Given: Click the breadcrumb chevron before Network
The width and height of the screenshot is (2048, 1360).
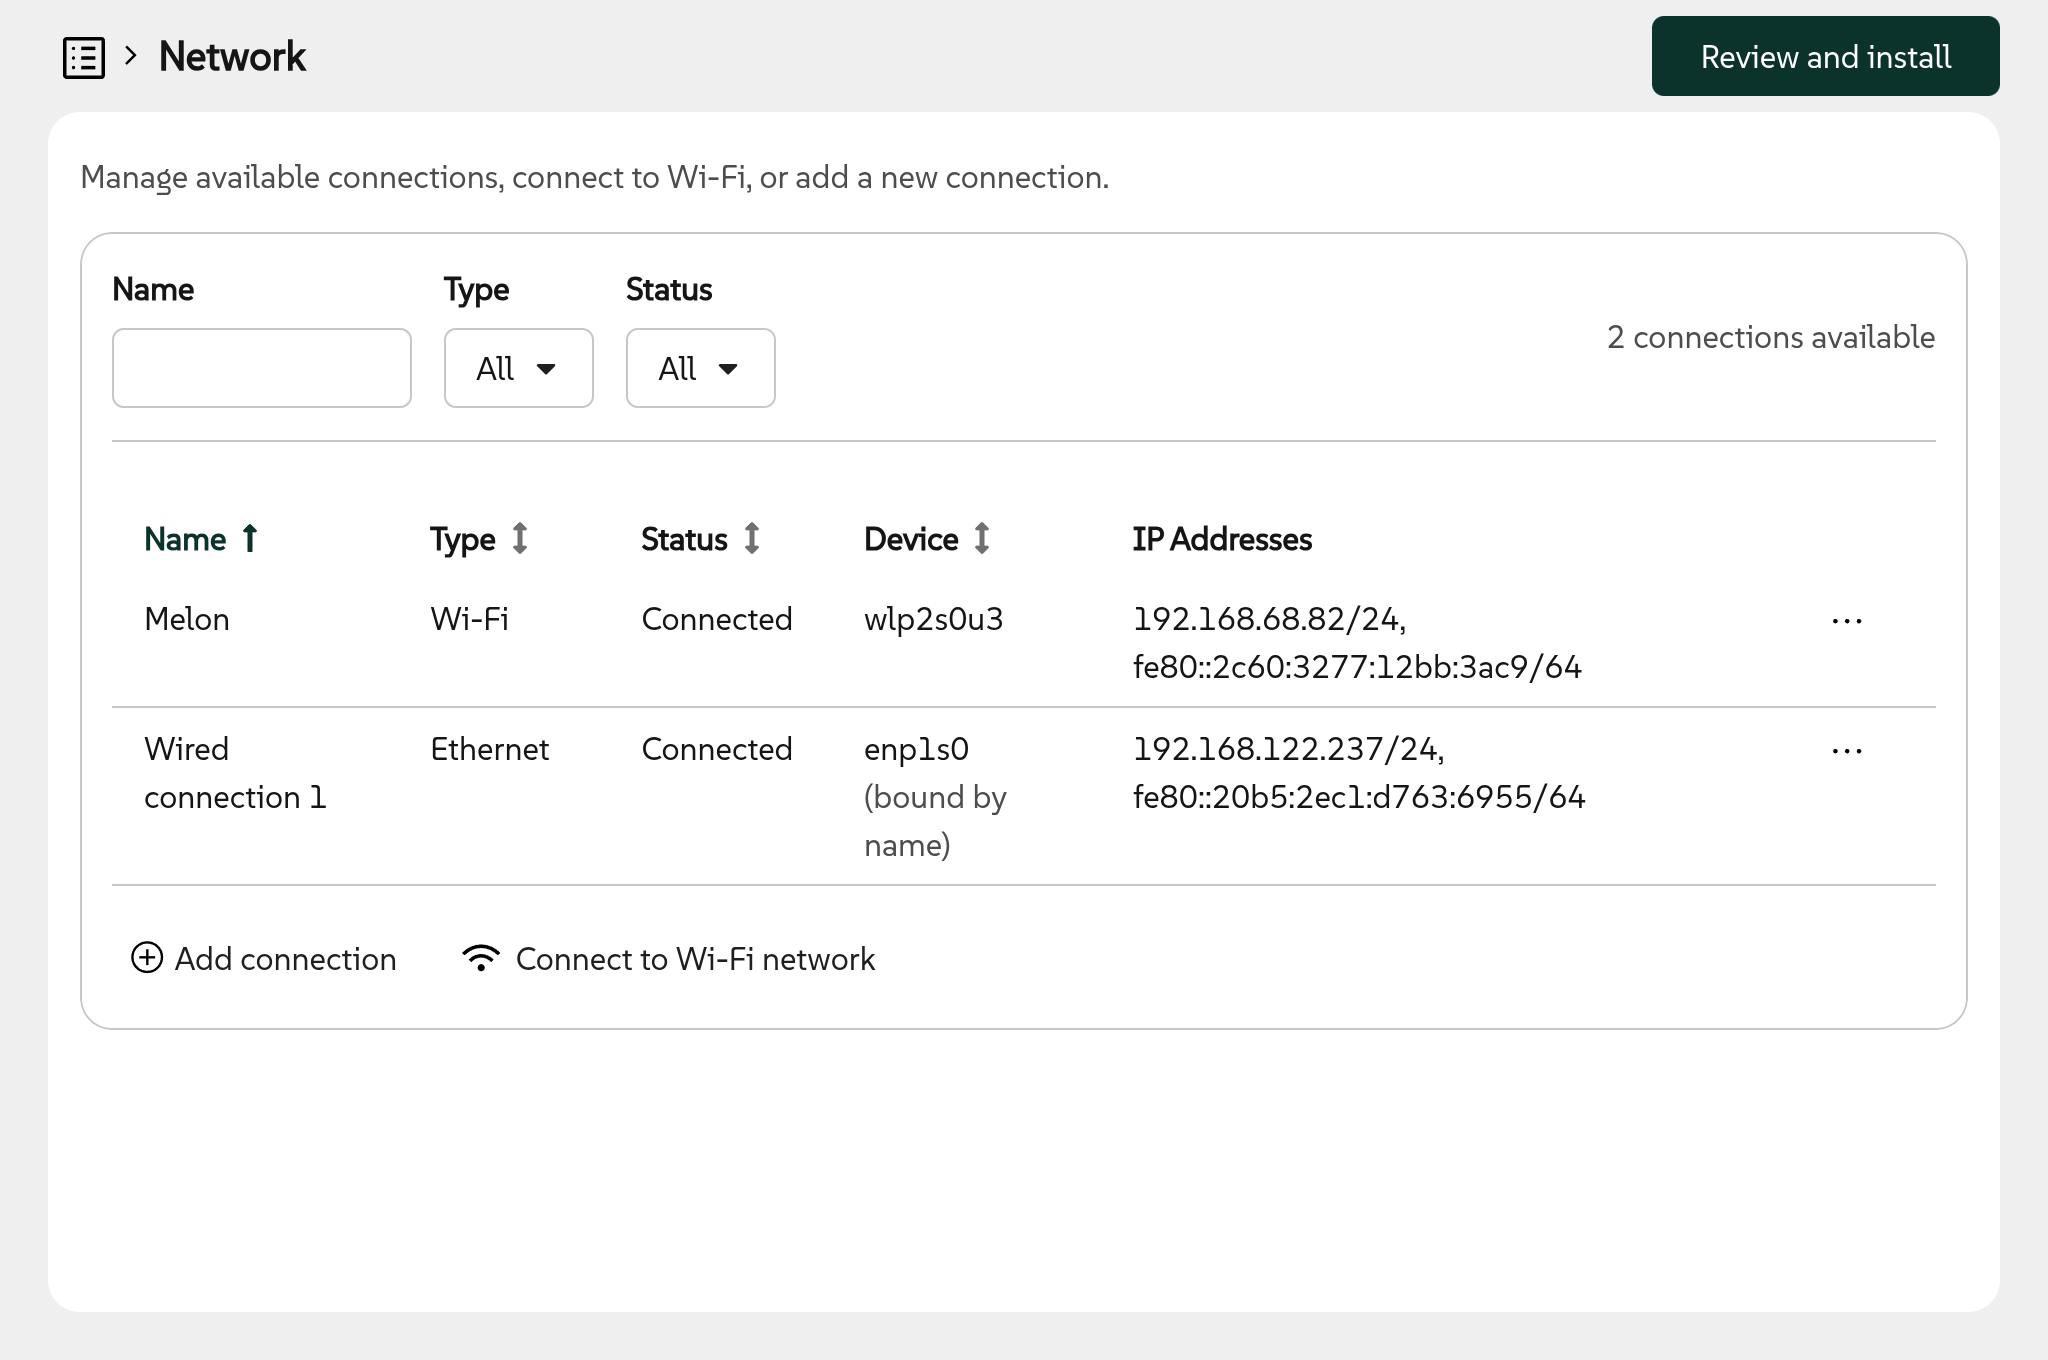Looking at the screenshot, I should (130, 58).
